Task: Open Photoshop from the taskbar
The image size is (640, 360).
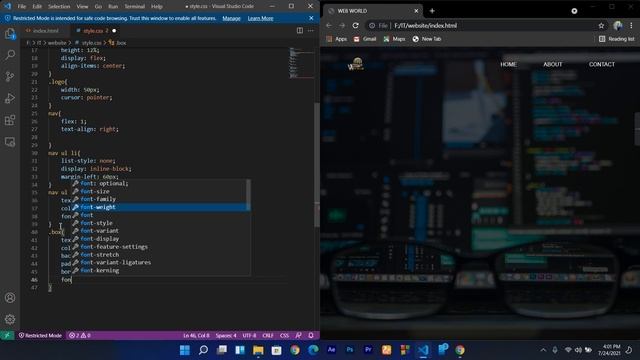Action: click(350, 350)
